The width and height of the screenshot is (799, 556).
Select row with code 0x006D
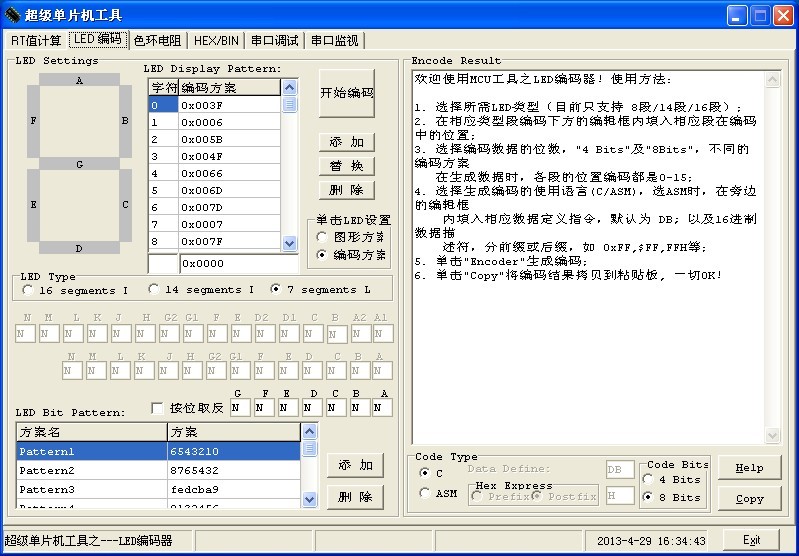coord(215,190)
